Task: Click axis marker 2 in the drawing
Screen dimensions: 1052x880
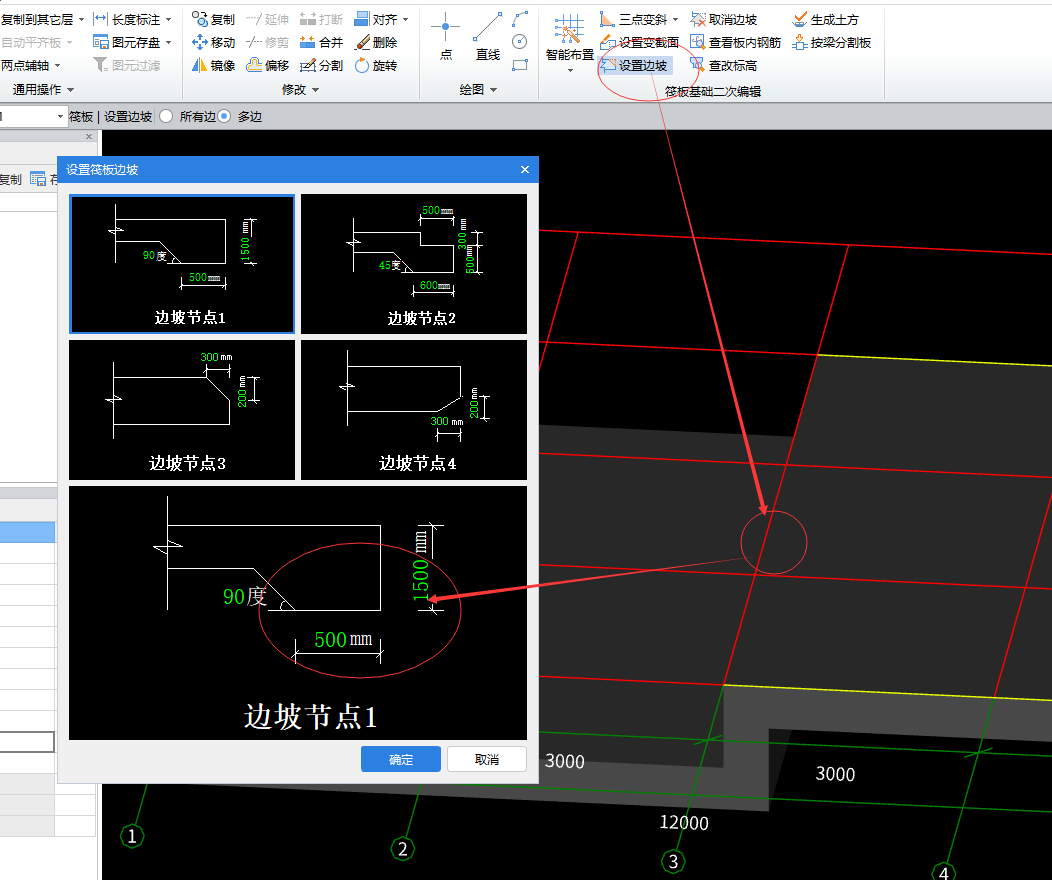Action: tap(403, 849)
